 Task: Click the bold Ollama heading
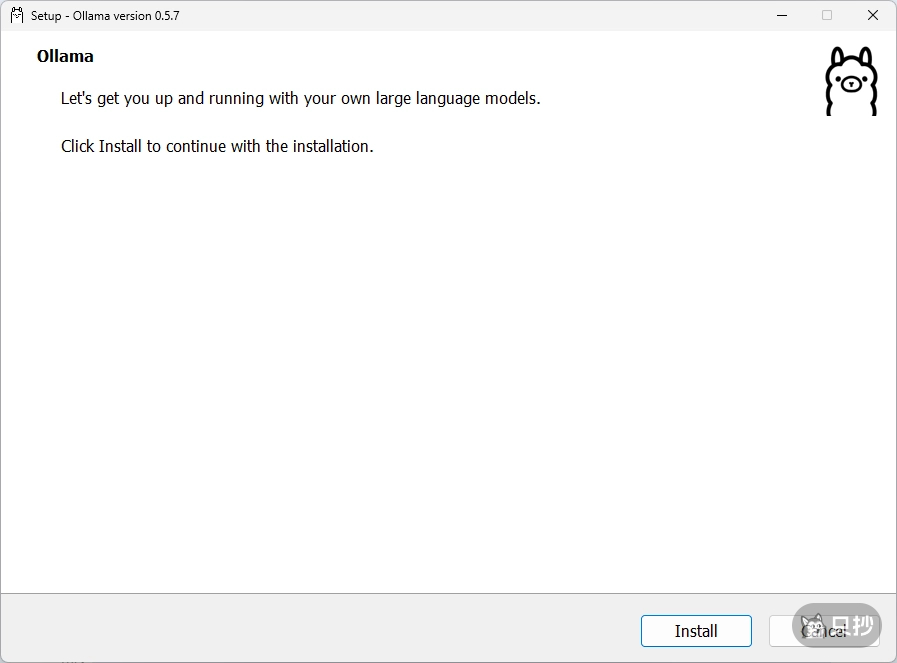coord(65,56)
